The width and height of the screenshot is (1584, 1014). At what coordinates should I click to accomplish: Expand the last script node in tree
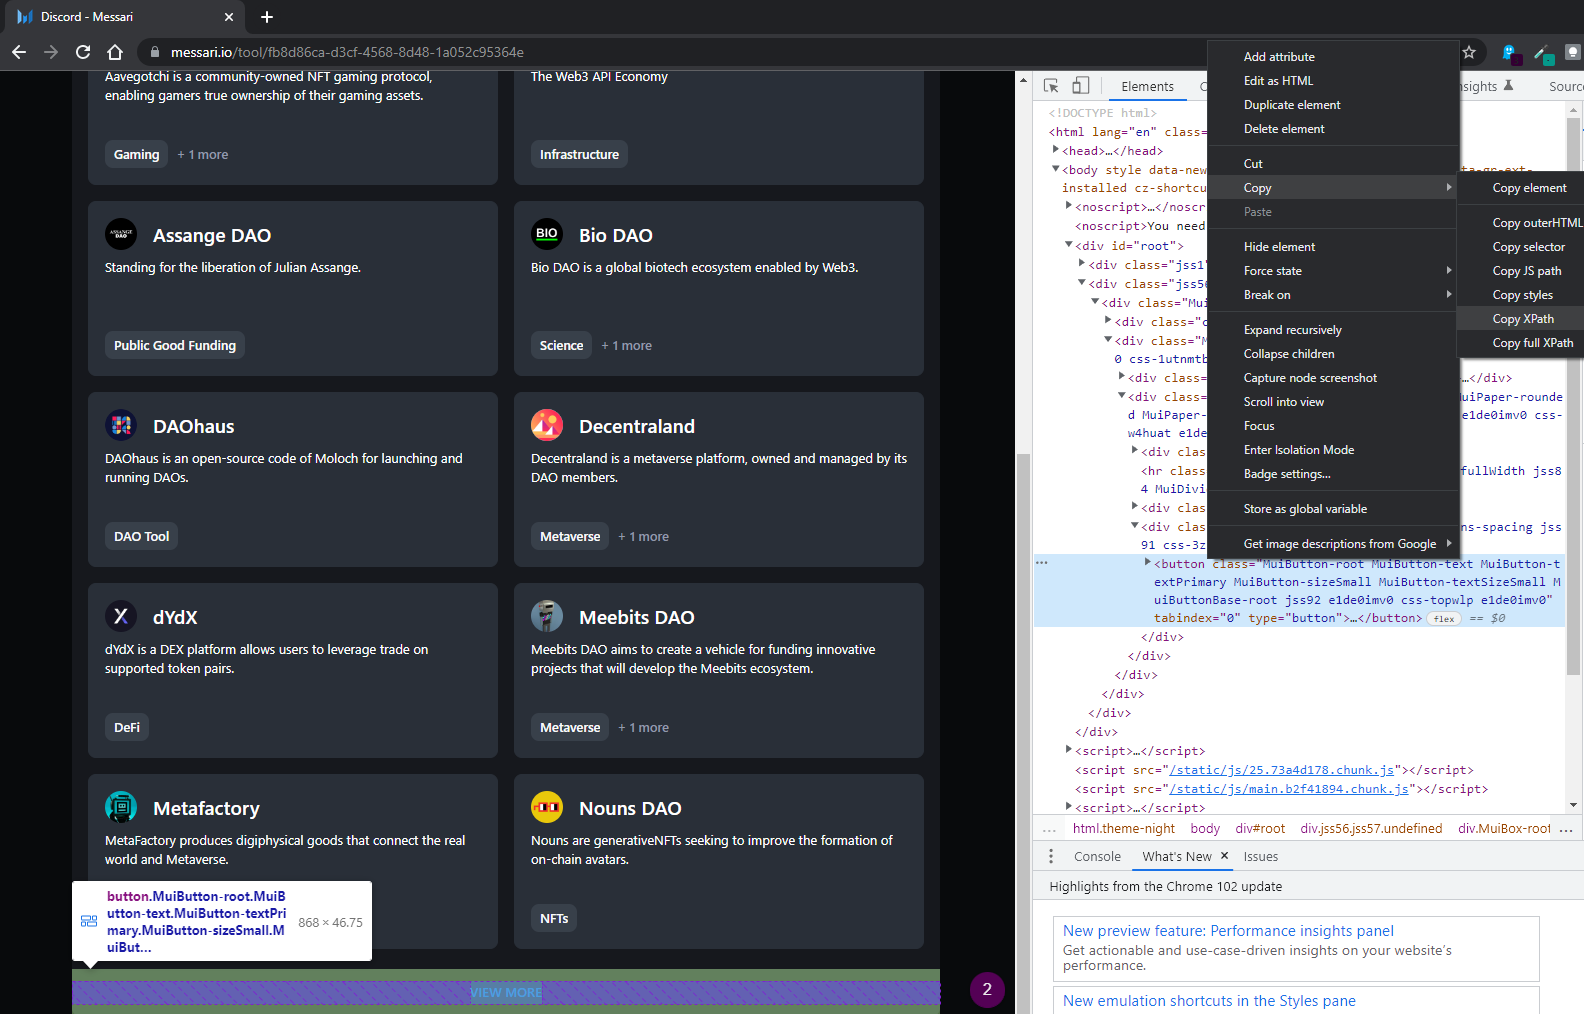(1069, 807)
